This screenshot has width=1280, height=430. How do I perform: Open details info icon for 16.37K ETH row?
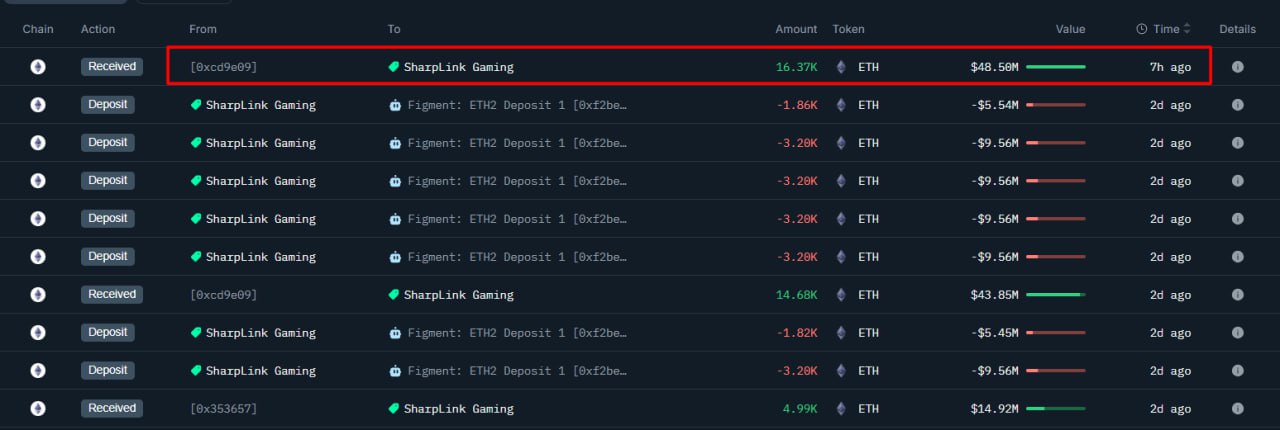pyautogui.click(x=1237, y=67)
